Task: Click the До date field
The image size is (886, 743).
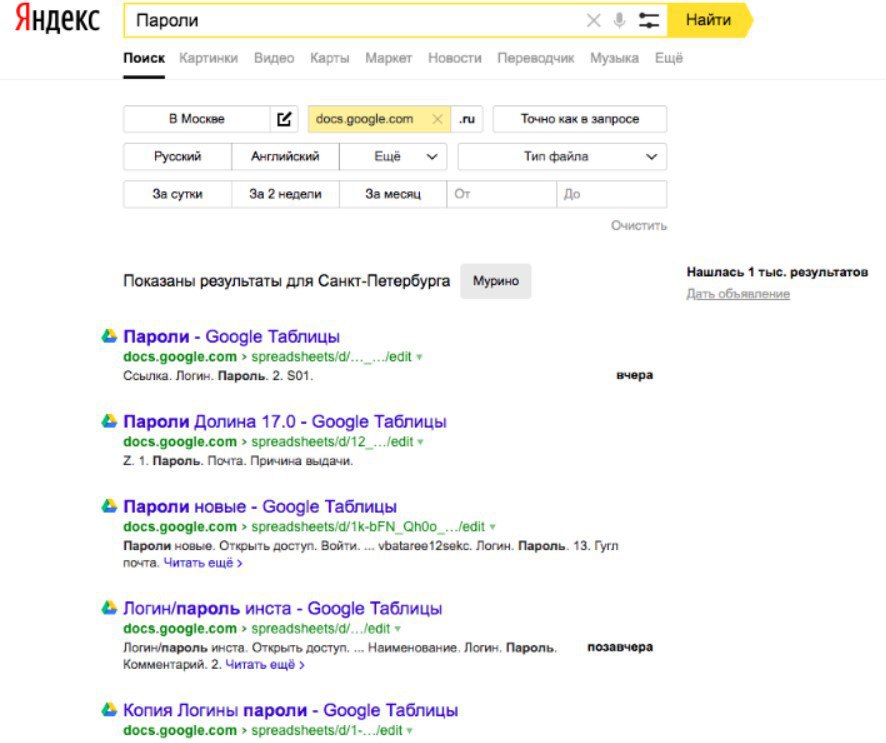Action: pos(612,194)
